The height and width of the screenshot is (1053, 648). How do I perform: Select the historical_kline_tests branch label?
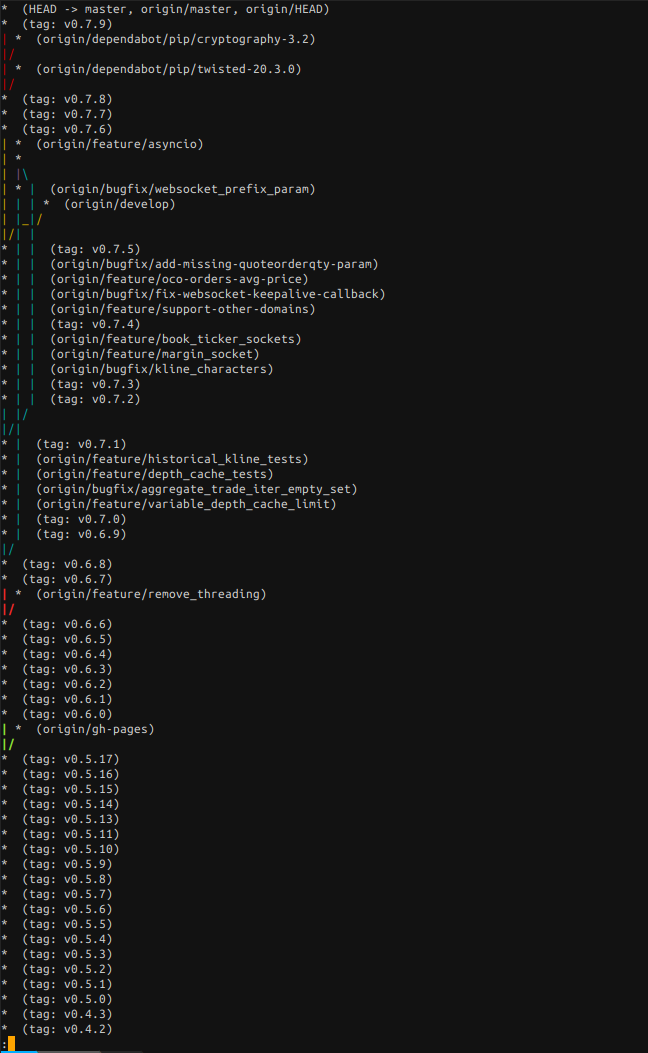[x=172, y=459]
